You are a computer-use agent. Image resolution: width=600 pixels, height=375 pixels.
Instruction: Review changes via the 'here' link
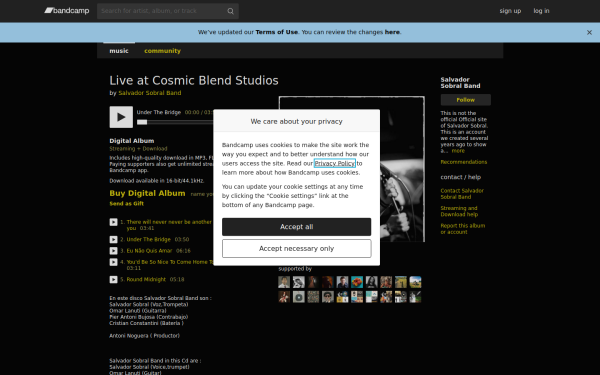pyautogui.click(x=392, y=32)
